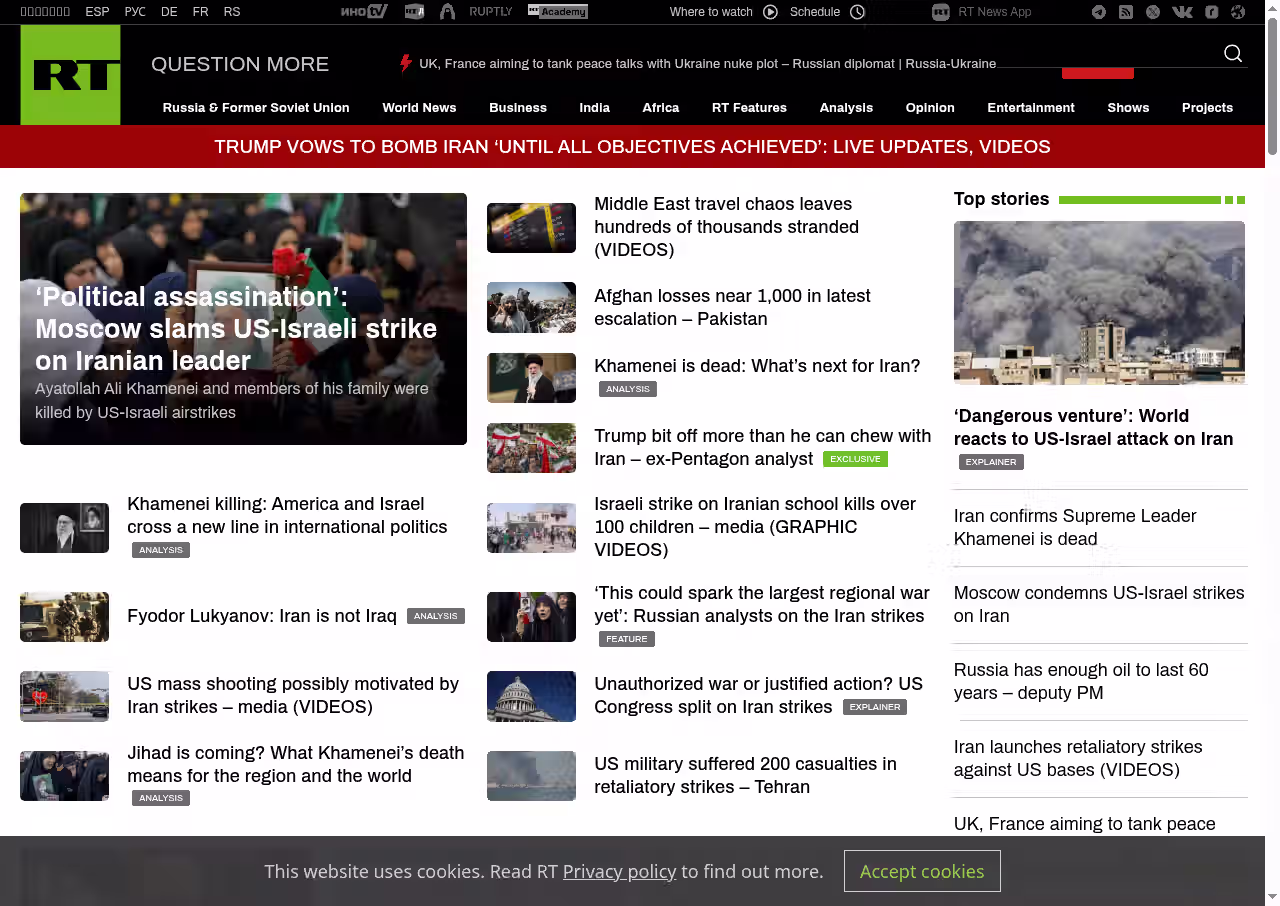Accept cookies on the banner
Screen dimensions: 1280x906
921,871
